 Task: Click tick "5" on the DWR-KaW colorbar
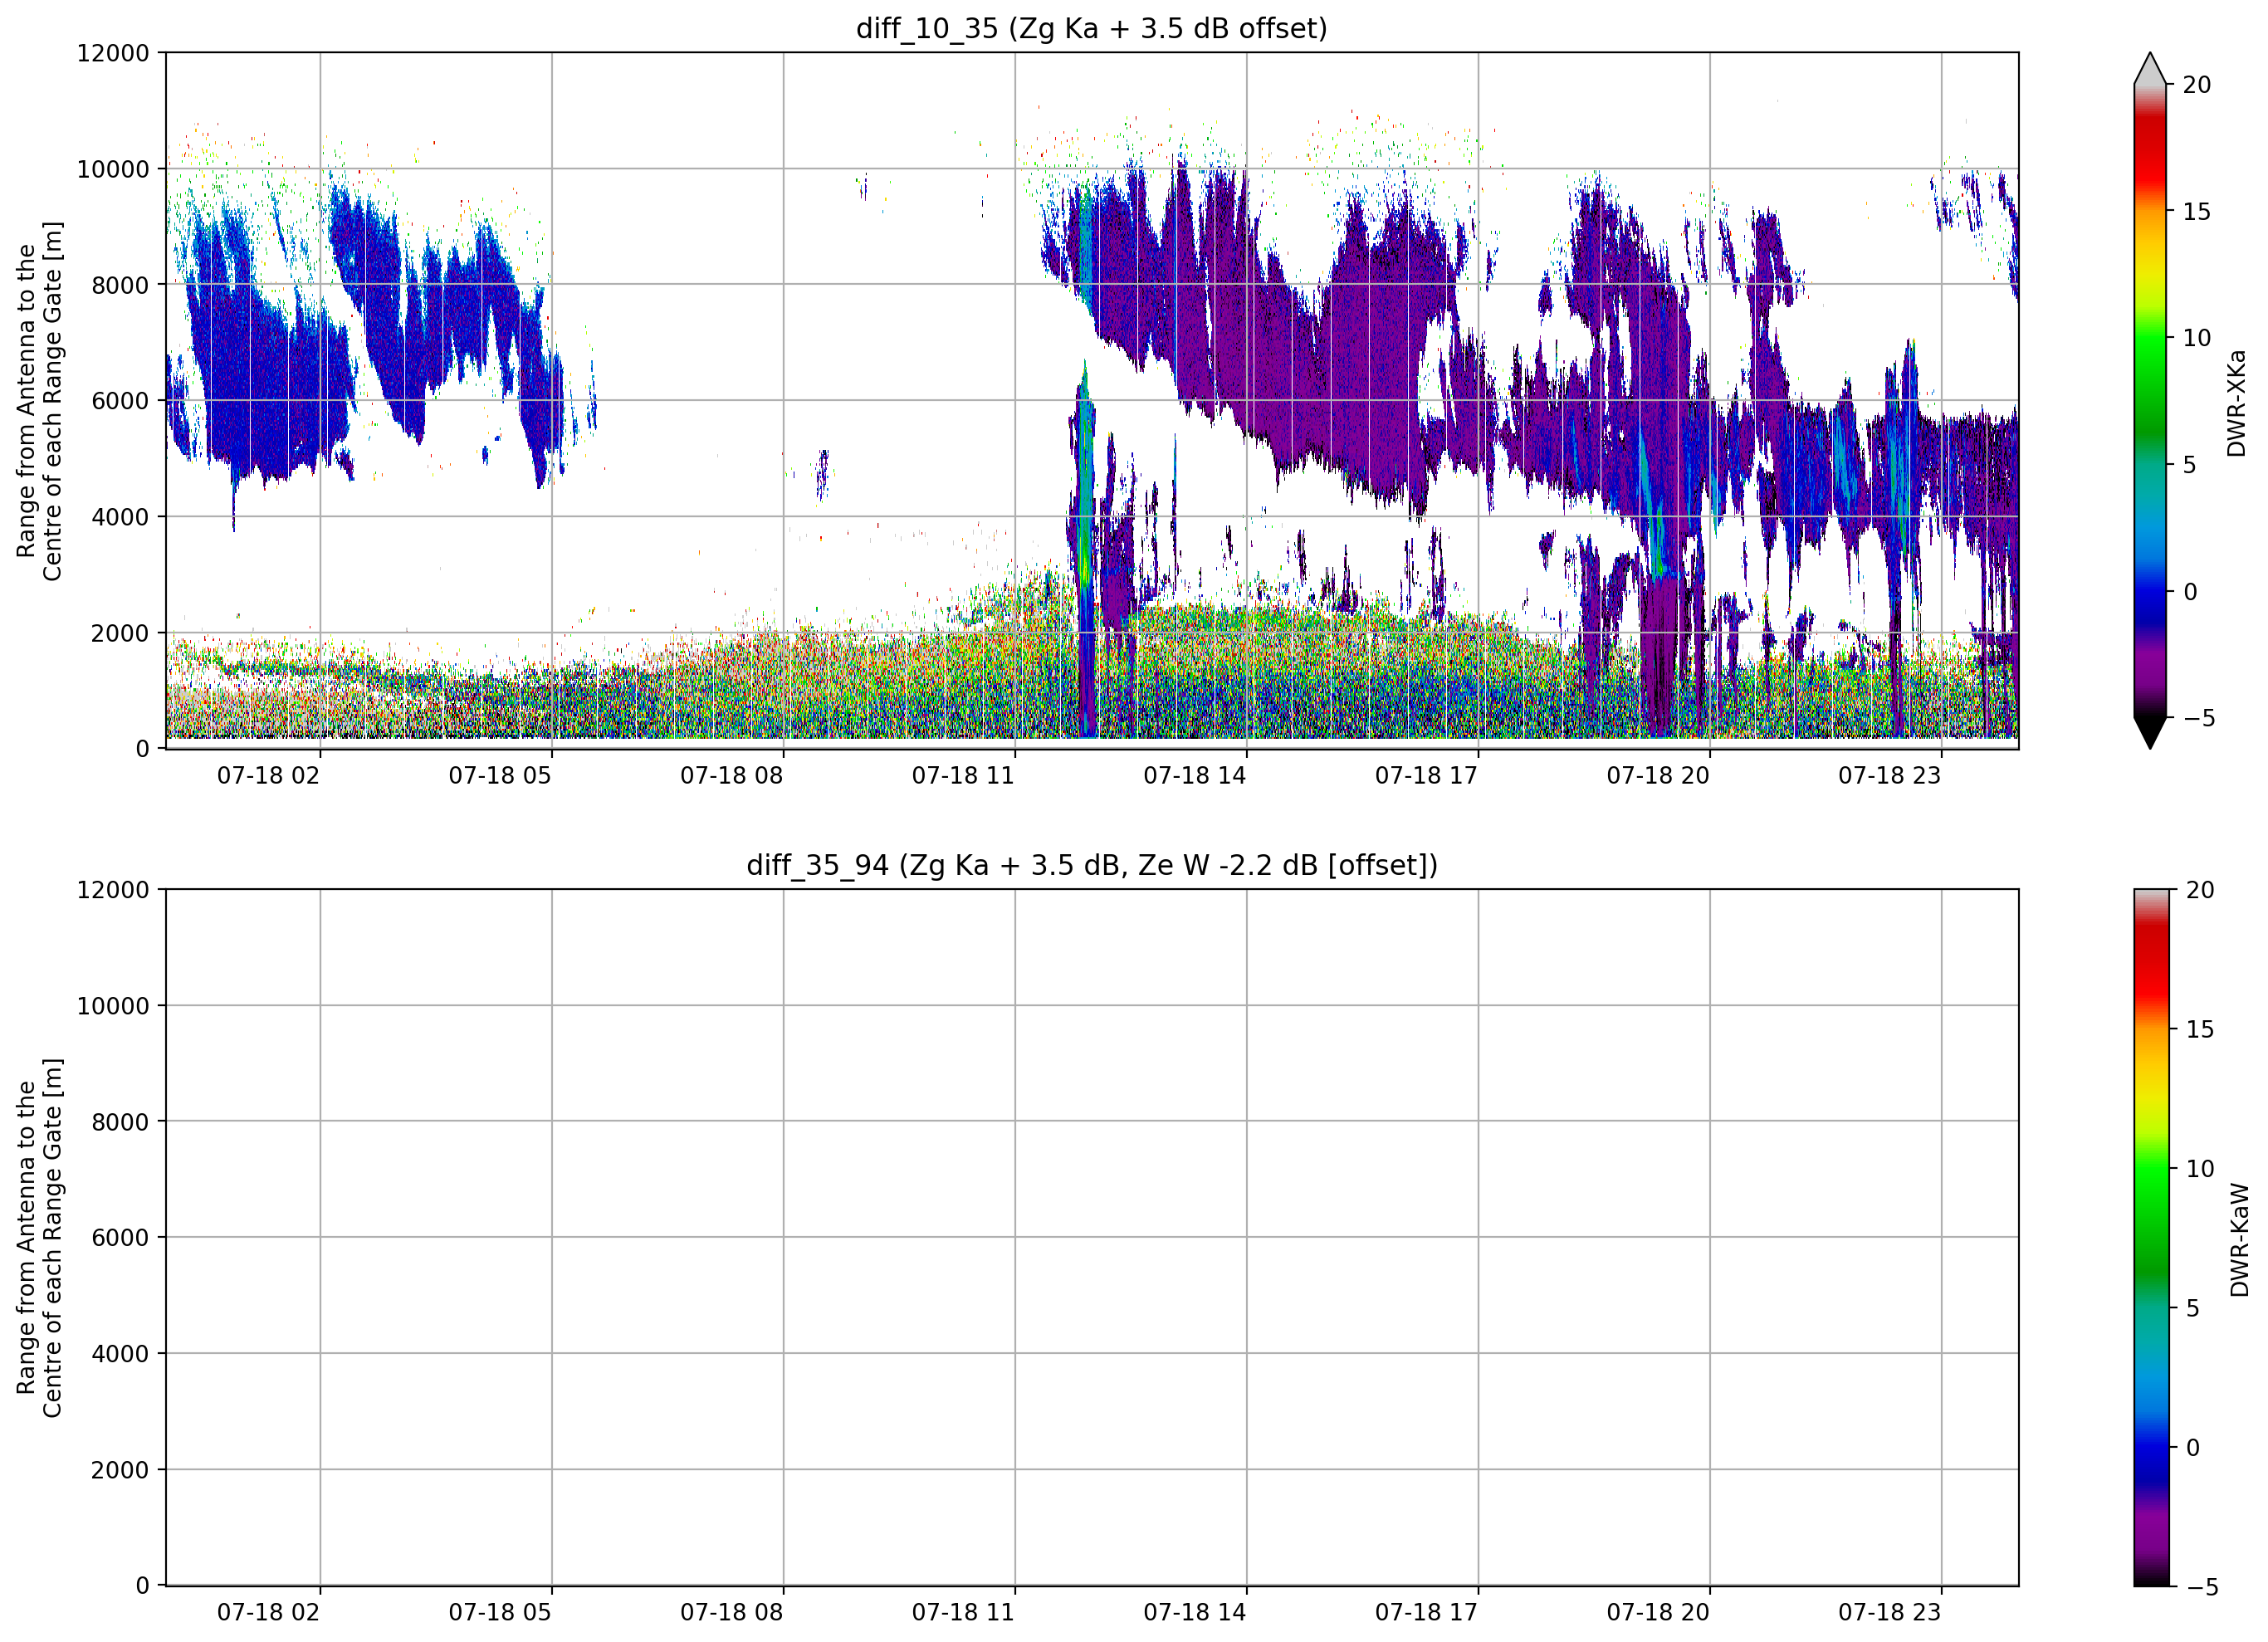(x=2193, y=1308)
